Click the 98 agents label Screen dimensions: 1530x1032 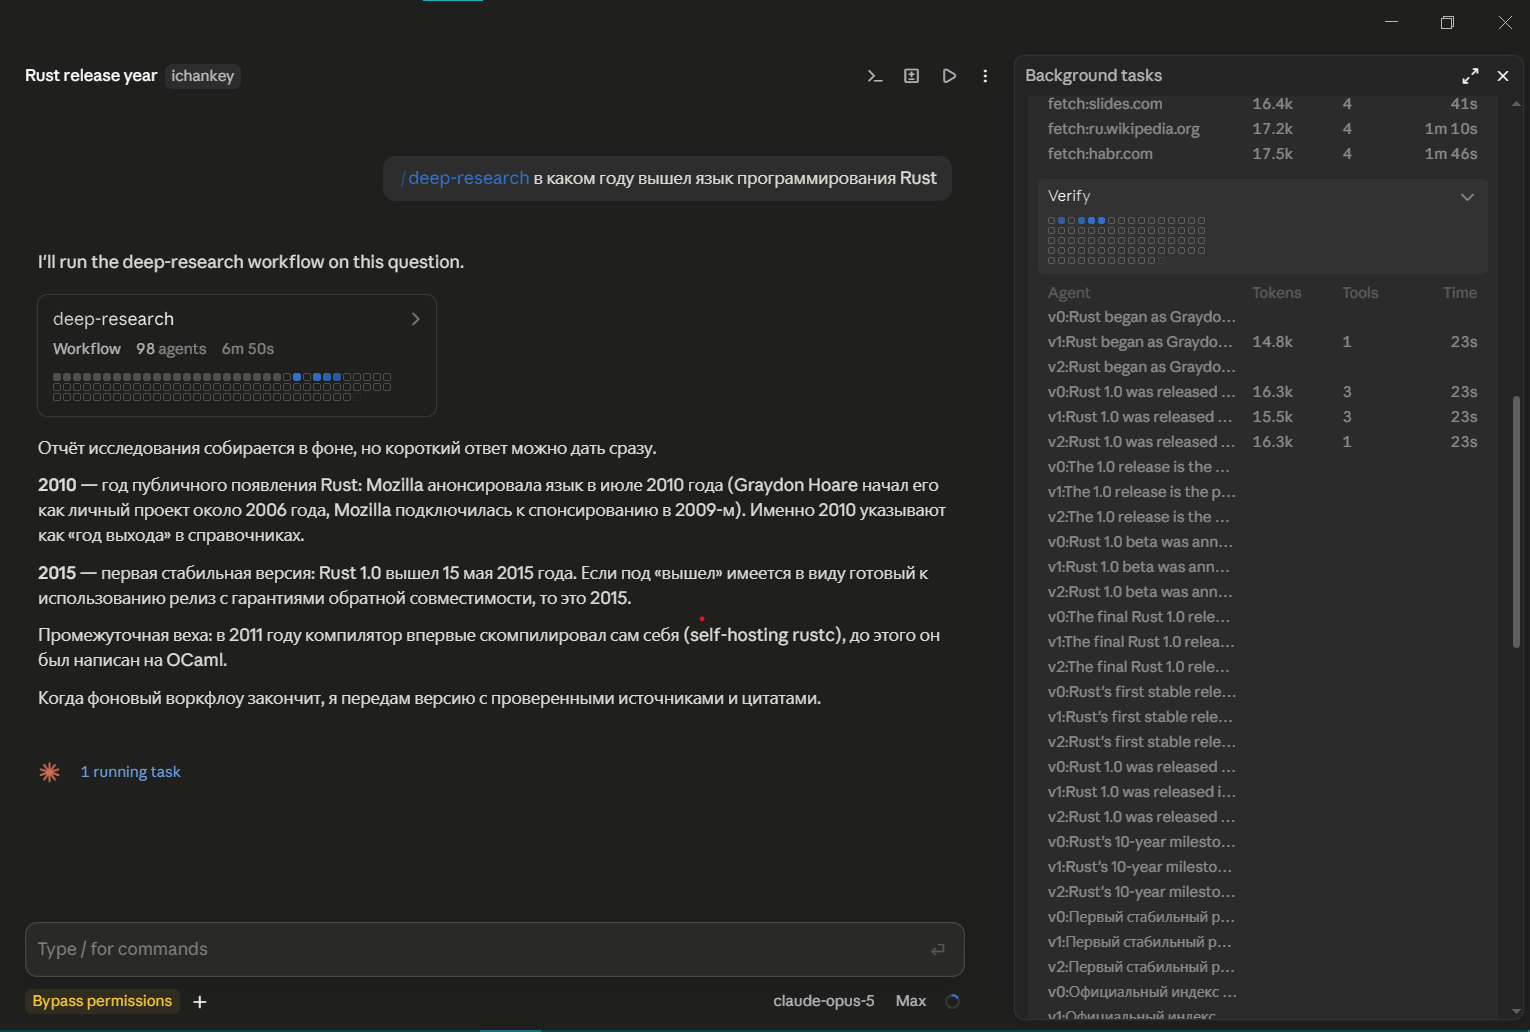coord(171,349)
